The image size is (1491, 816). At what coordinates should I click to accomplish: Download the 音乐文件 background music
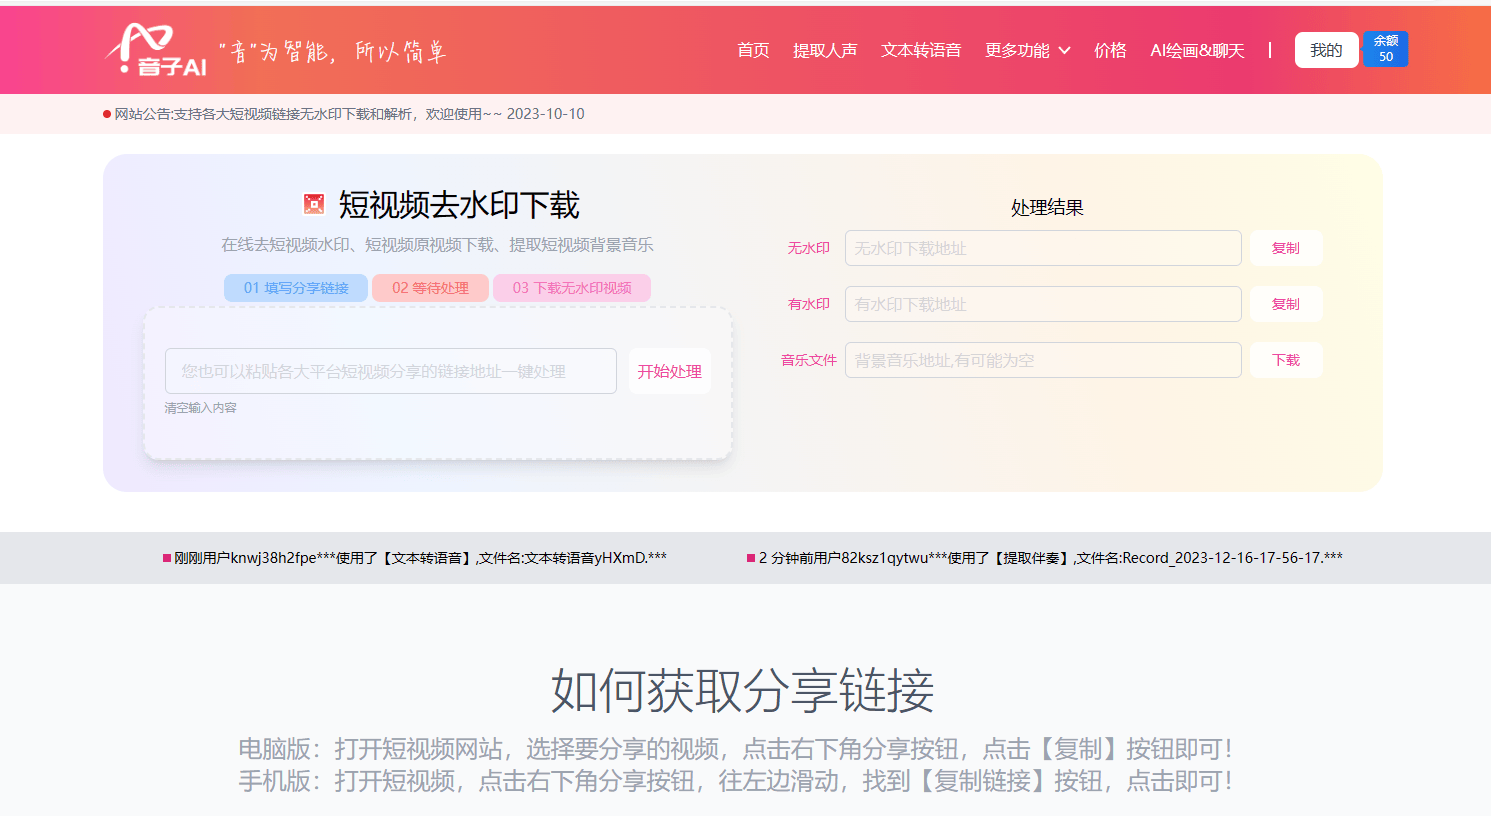[1285, 360]
